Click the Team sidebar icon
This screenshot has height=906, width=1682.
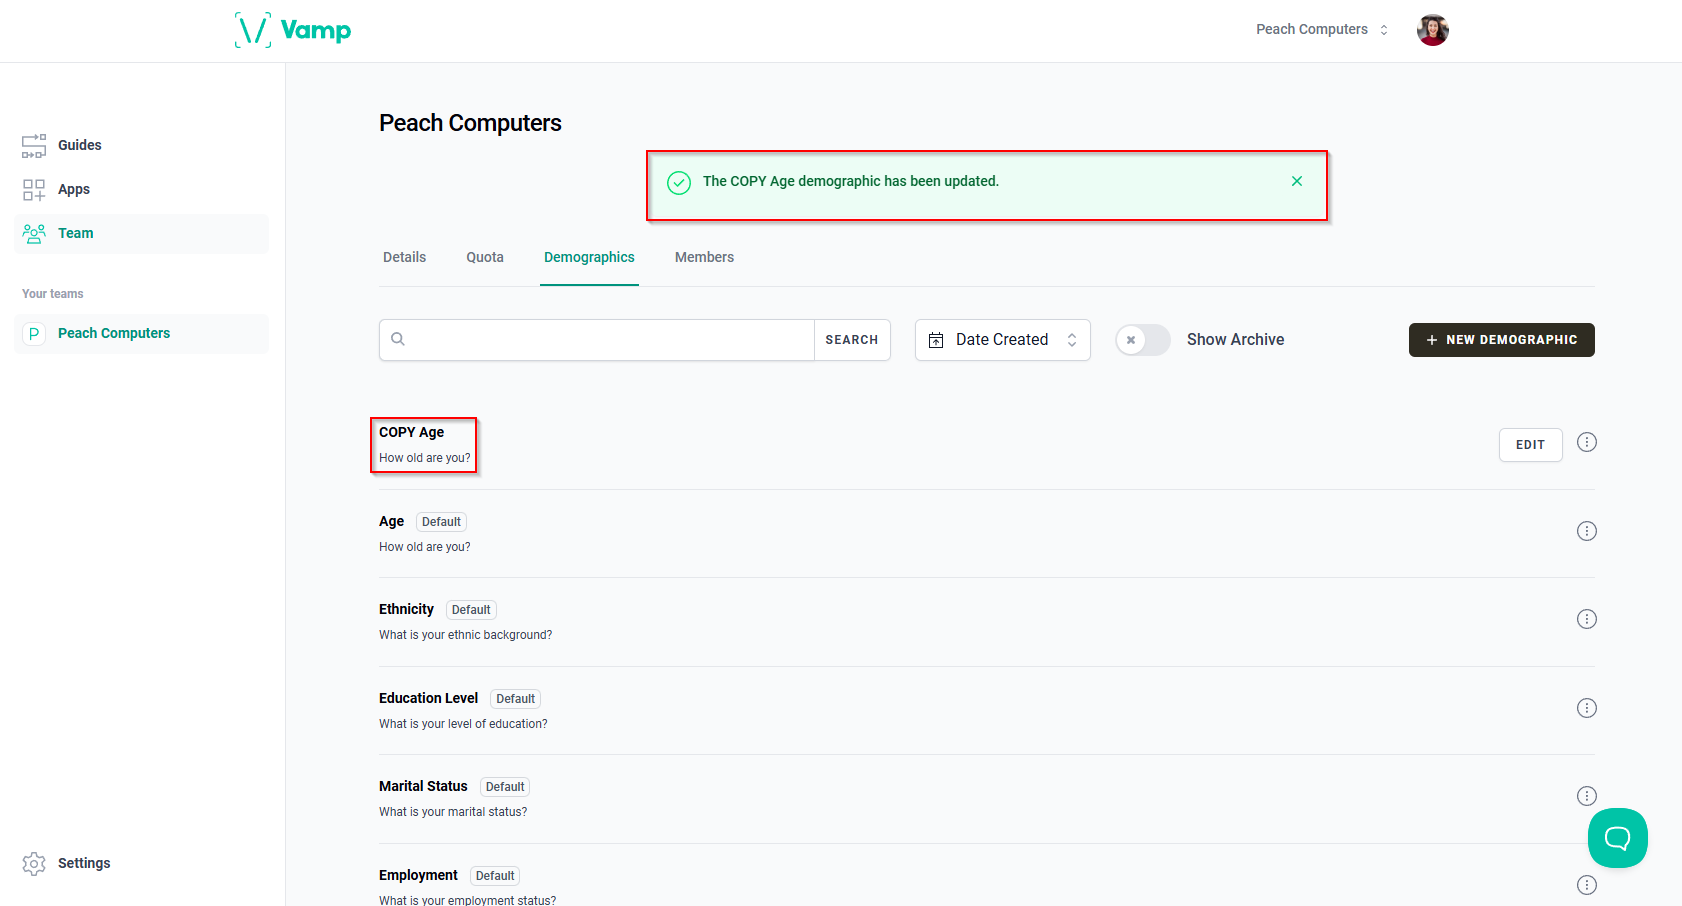click(x=34, y=234)
